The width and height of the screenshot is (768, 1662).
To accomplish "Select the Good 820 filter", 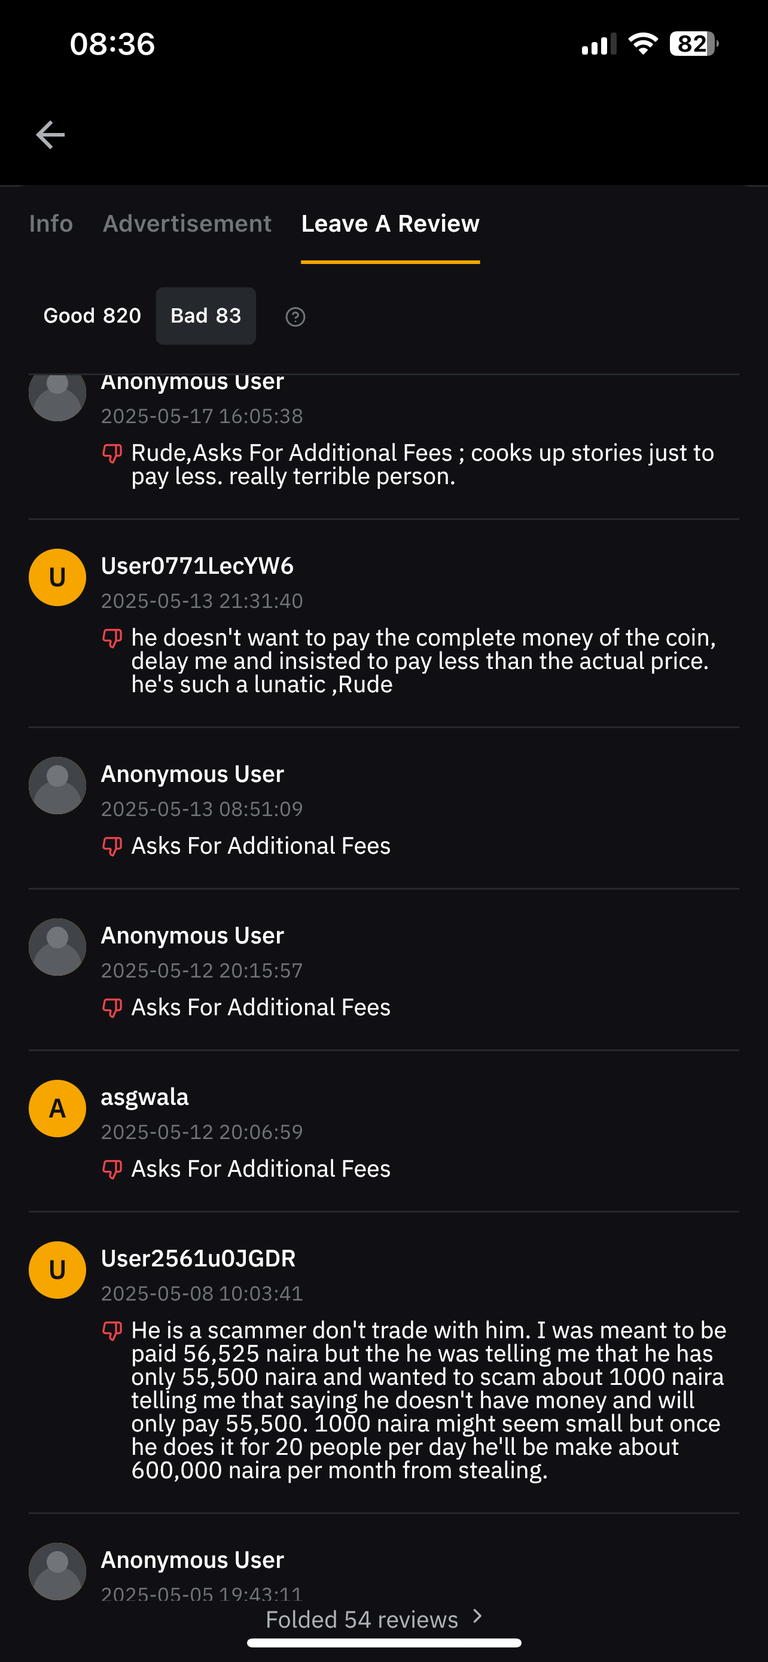I will click(x=92, y=316).
